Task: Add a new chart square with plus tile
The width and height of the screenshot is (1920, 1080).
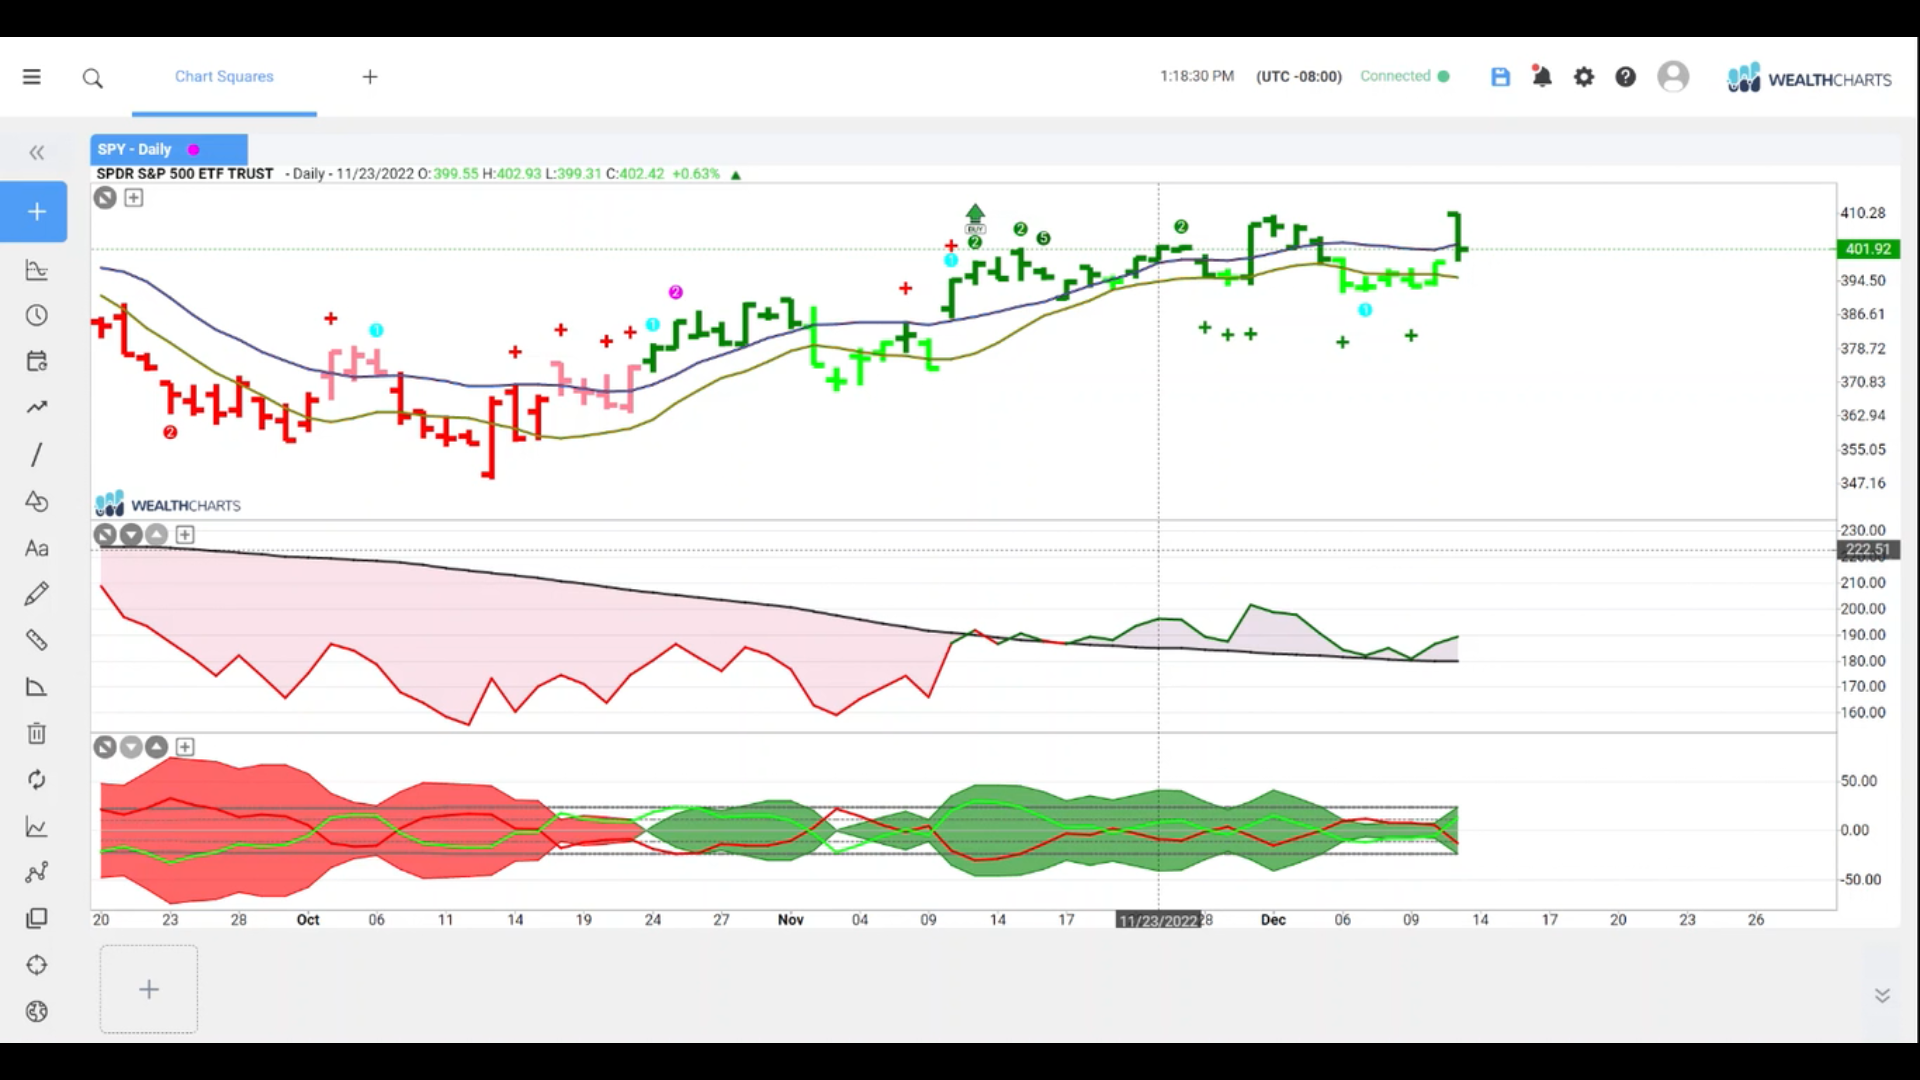Action: [149, 989]
